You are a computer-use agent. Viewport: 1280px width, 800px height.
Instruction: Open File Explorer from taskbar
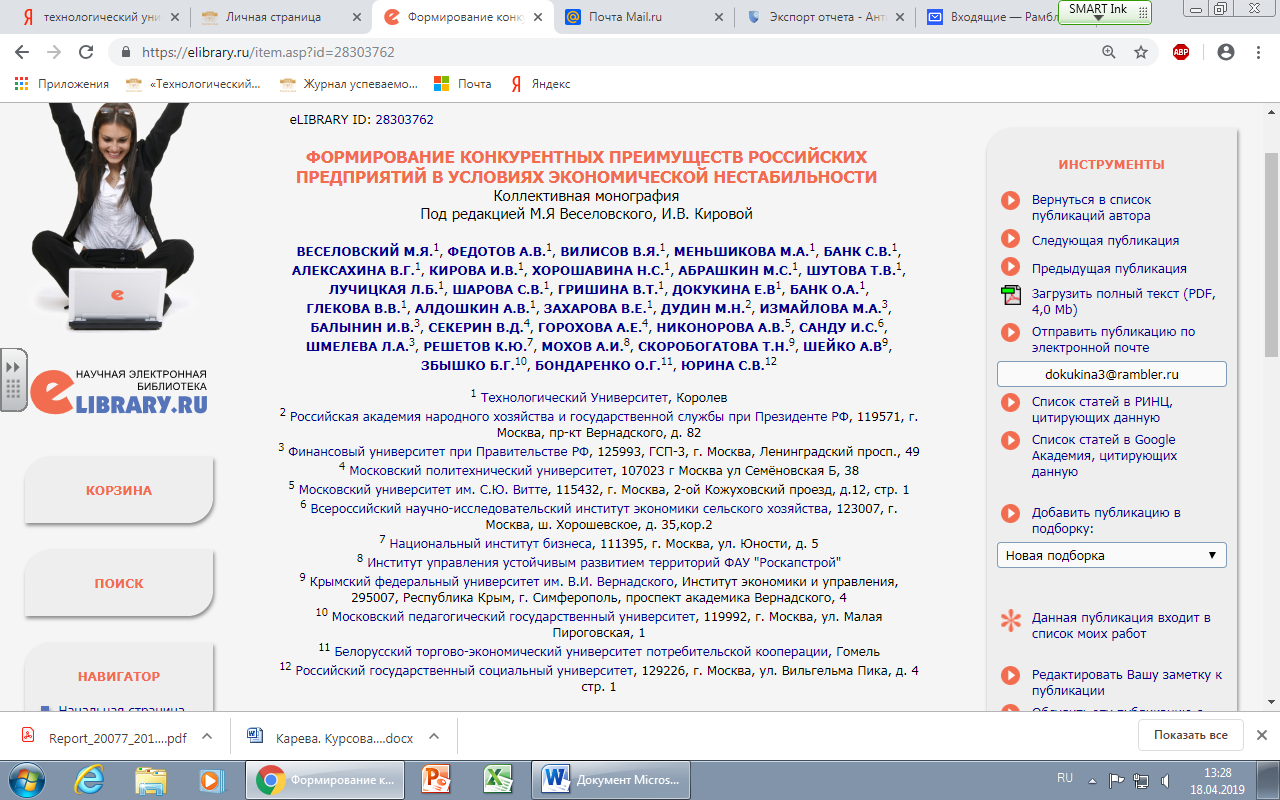click(x=150, y=778)
